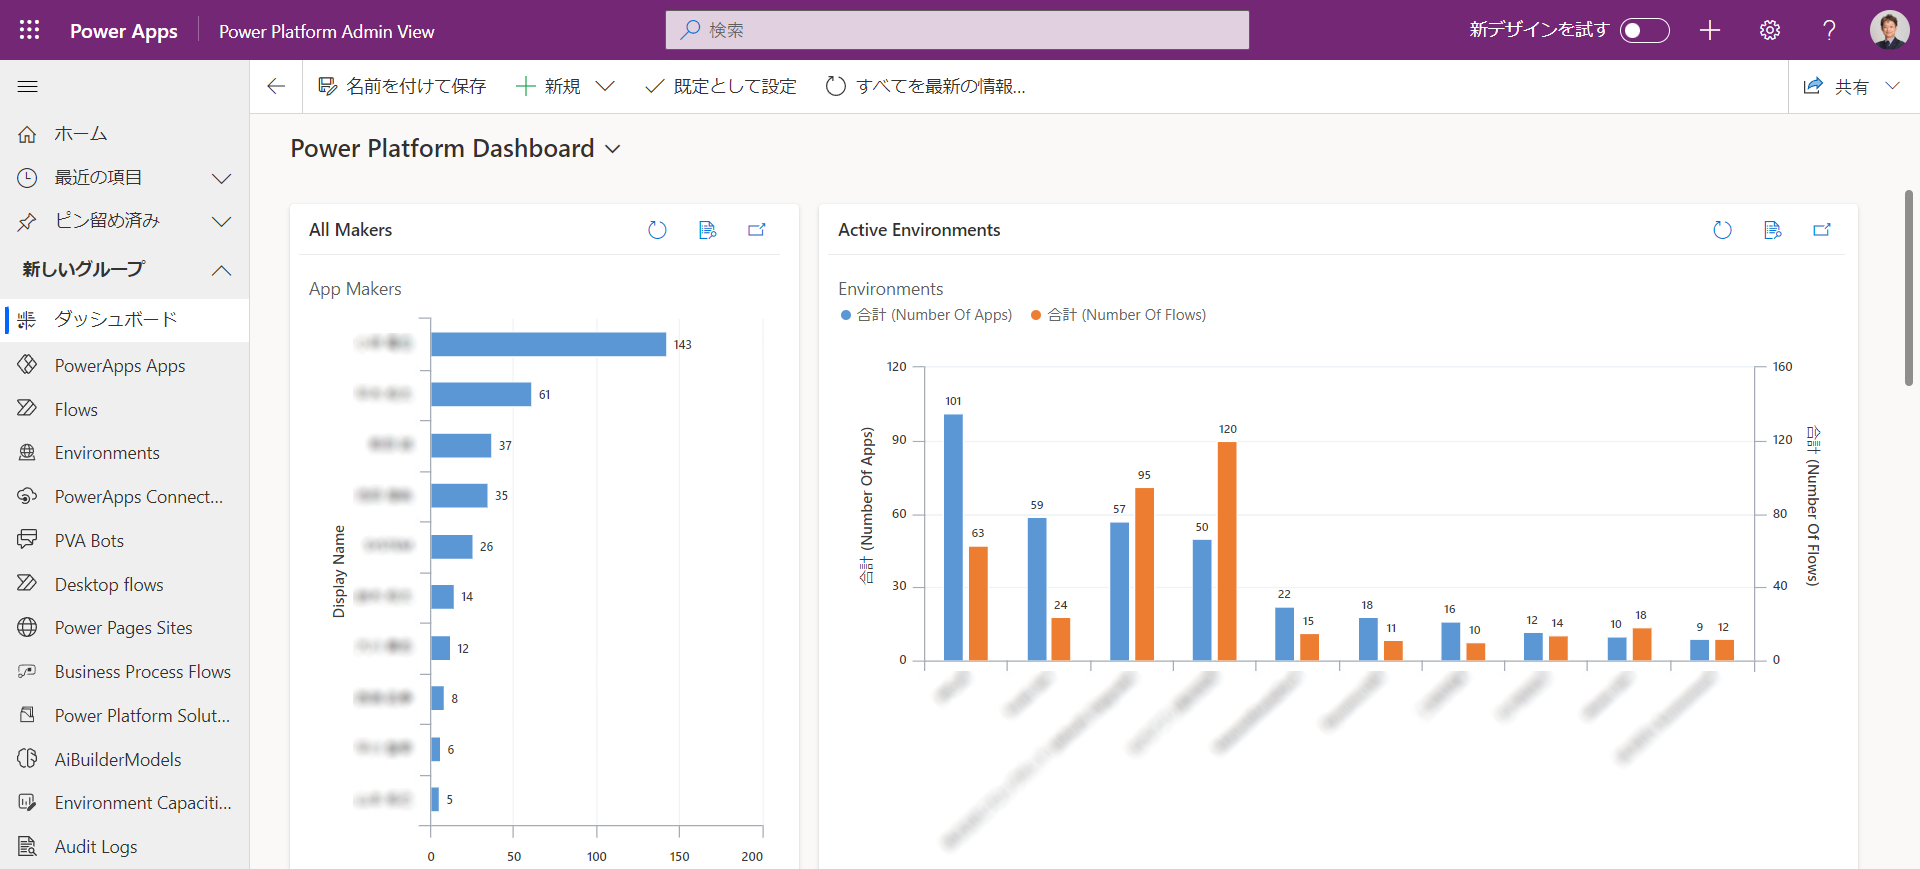Open the app launcher waffle icon

click(x=29, y=30)
